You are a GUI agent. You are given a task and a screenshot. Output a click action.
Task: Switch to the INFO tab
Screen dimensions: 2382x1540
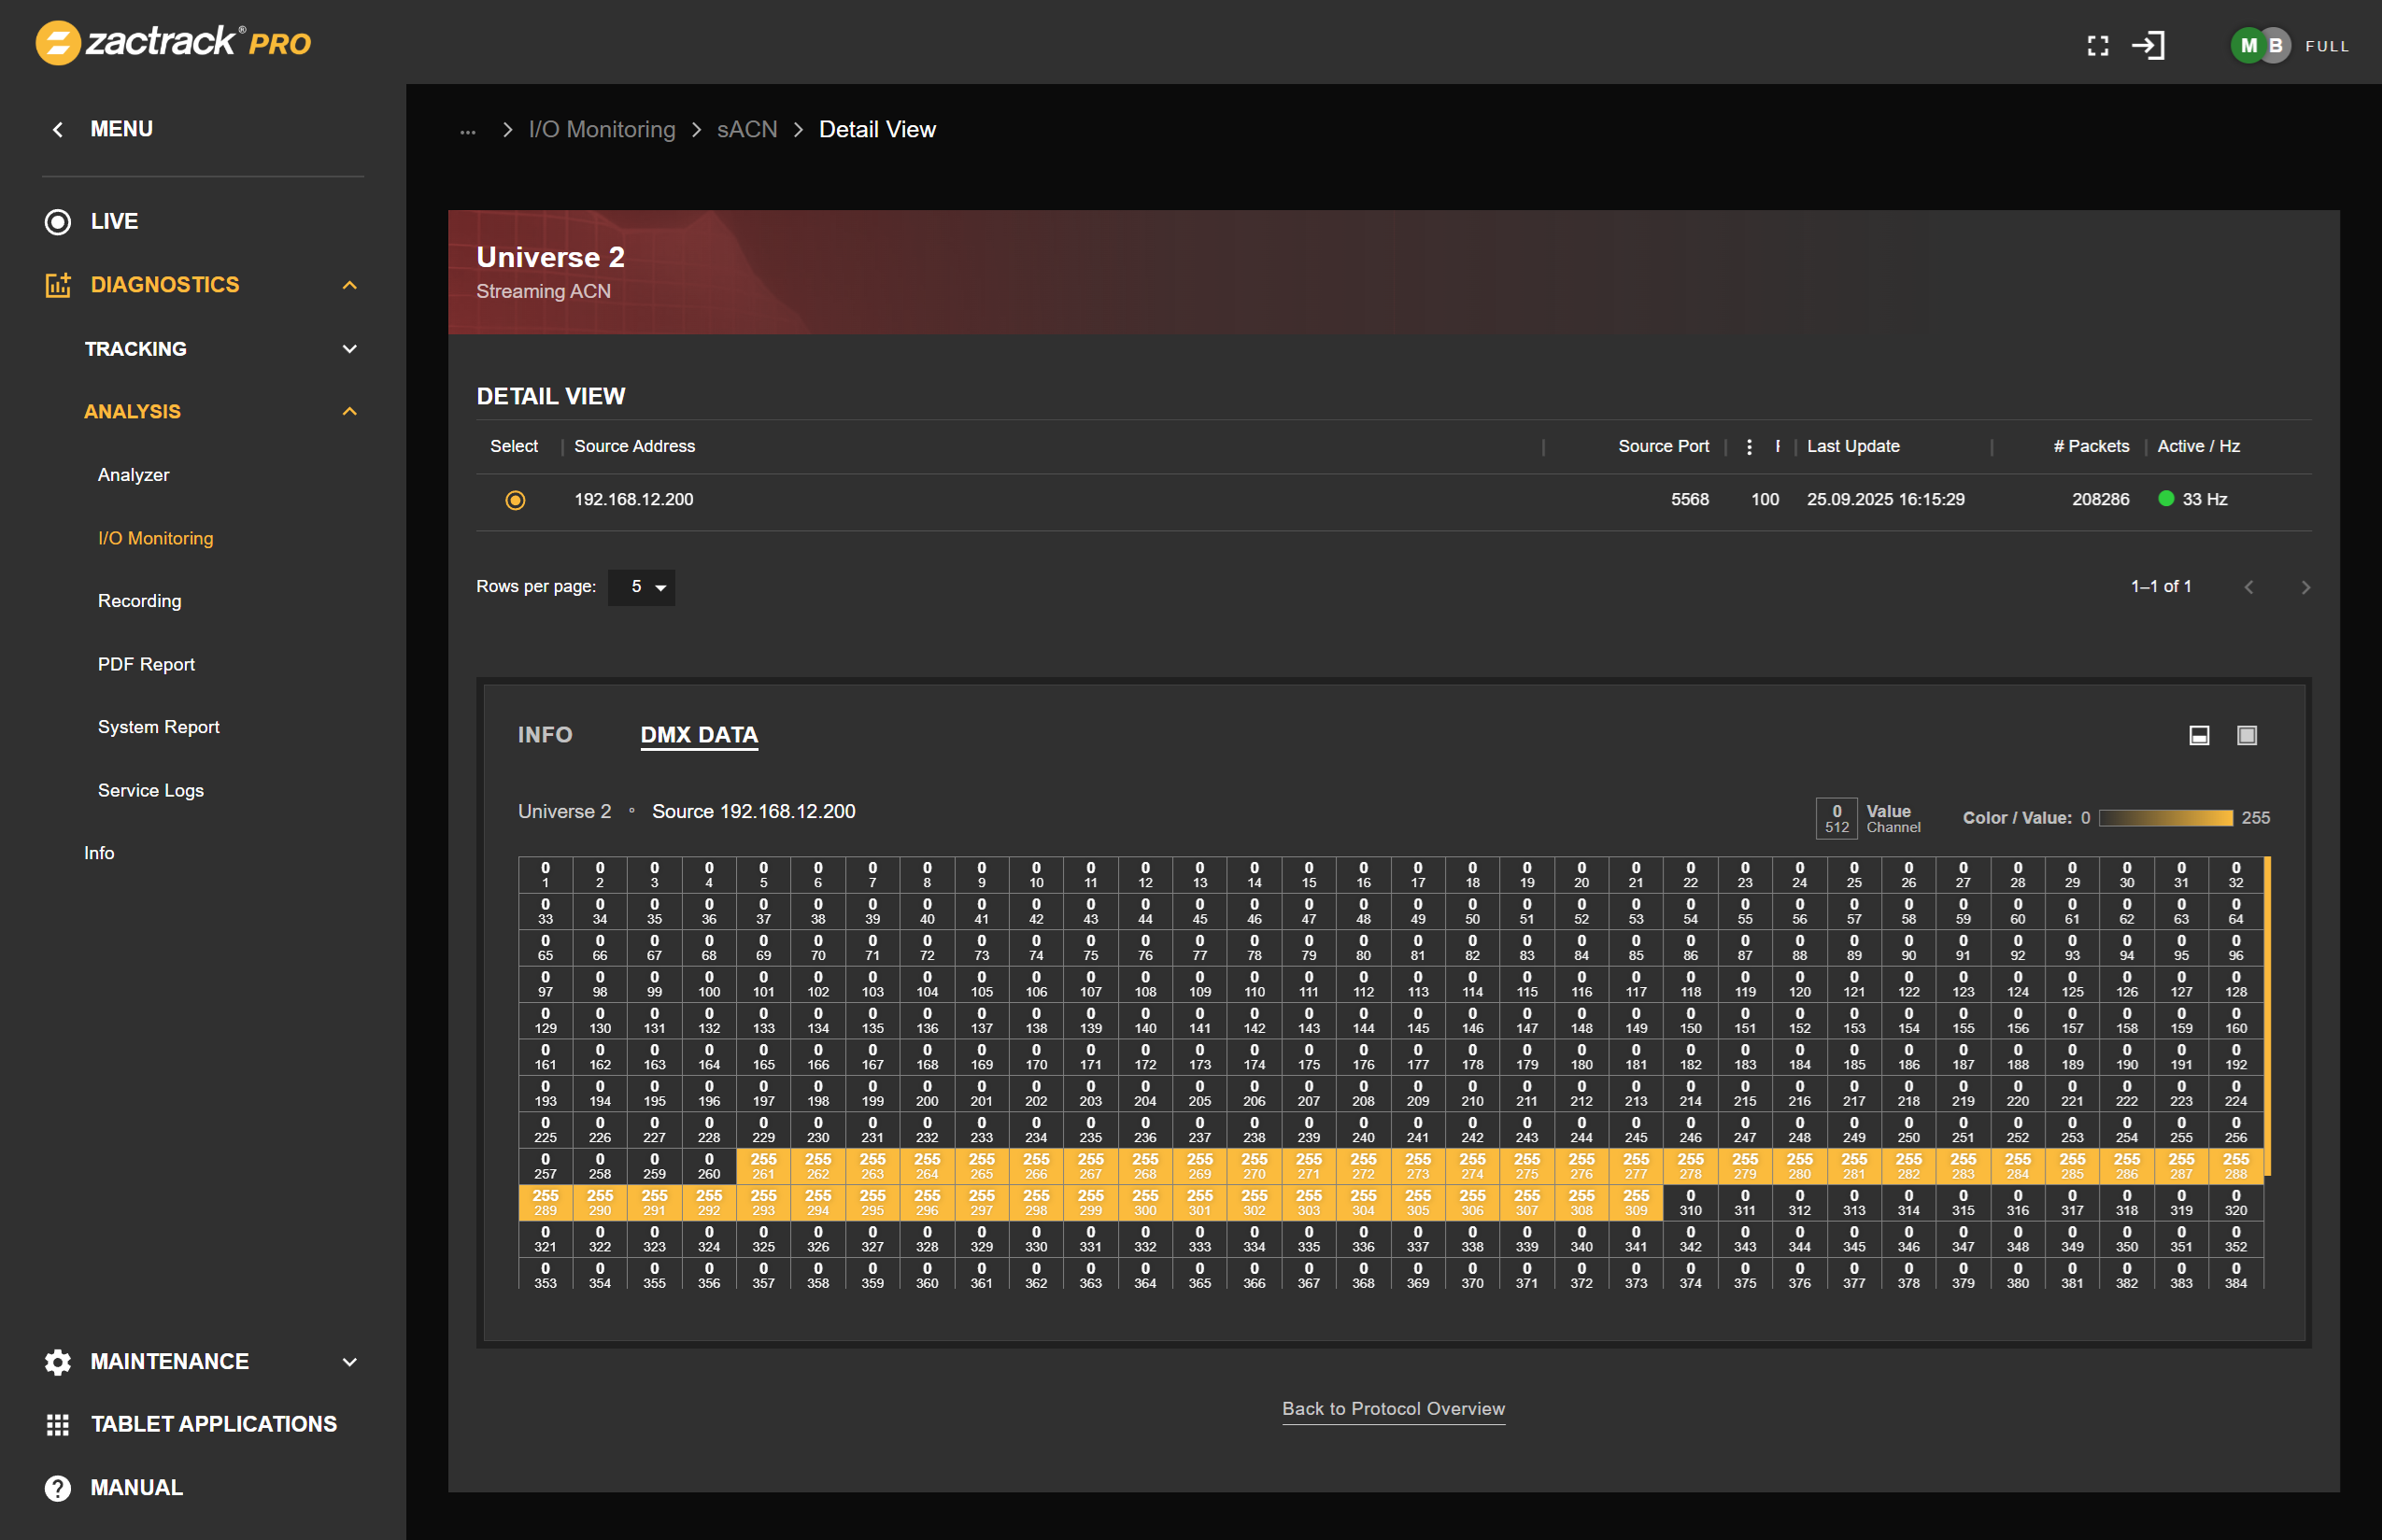tap(545, 735)
